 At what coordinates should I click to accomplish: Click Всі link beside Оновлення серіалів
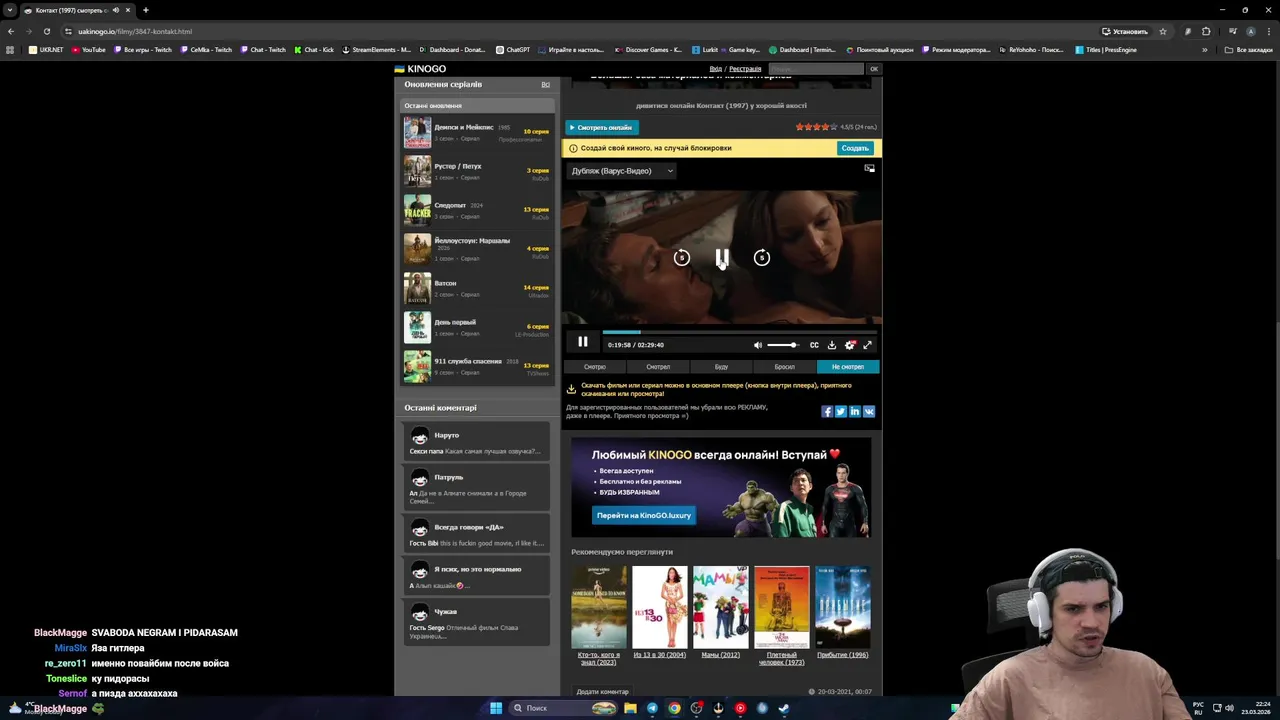point(545,85)
